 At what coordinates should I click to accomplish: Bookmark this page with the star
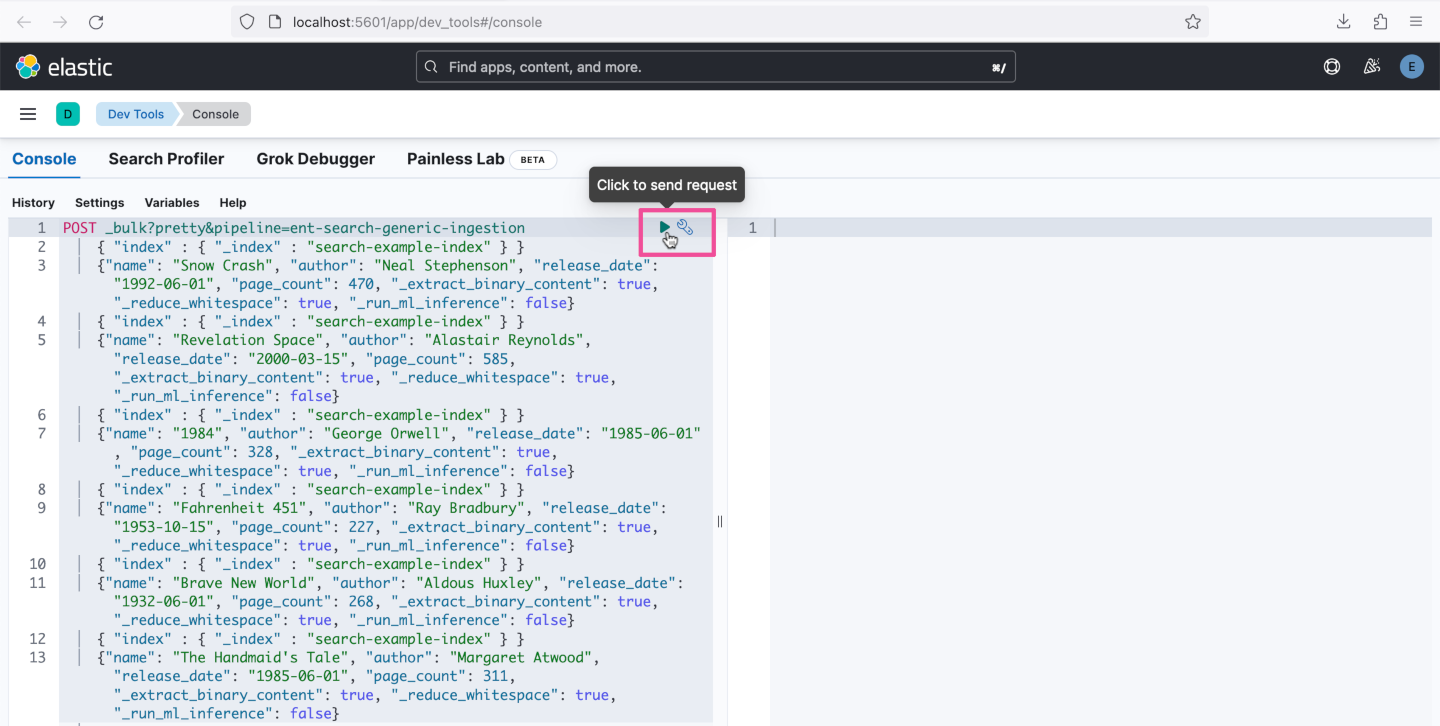1193,22
